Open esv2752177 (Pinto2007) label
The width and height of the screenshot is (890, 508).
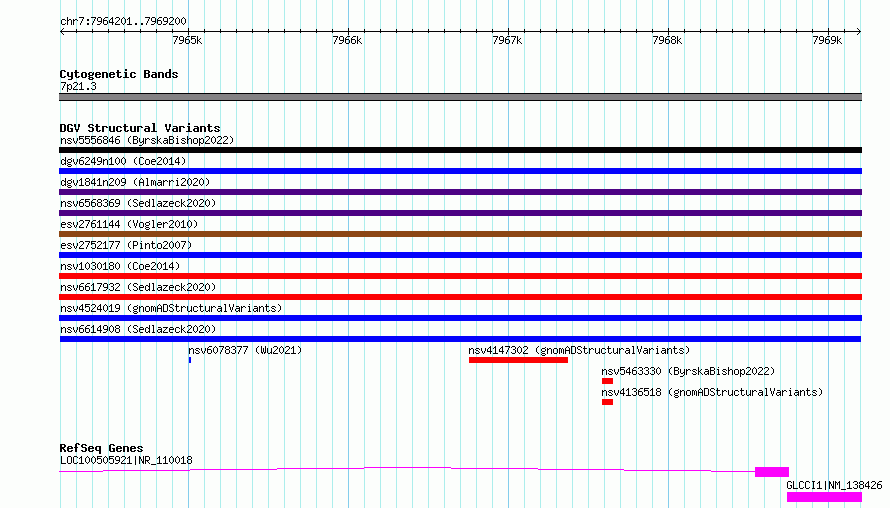tap(126, 245)
